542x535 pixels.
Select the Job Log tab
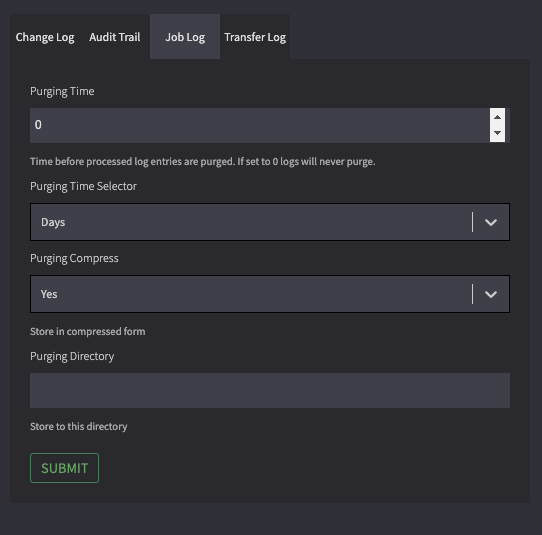[x=185, y=37]
